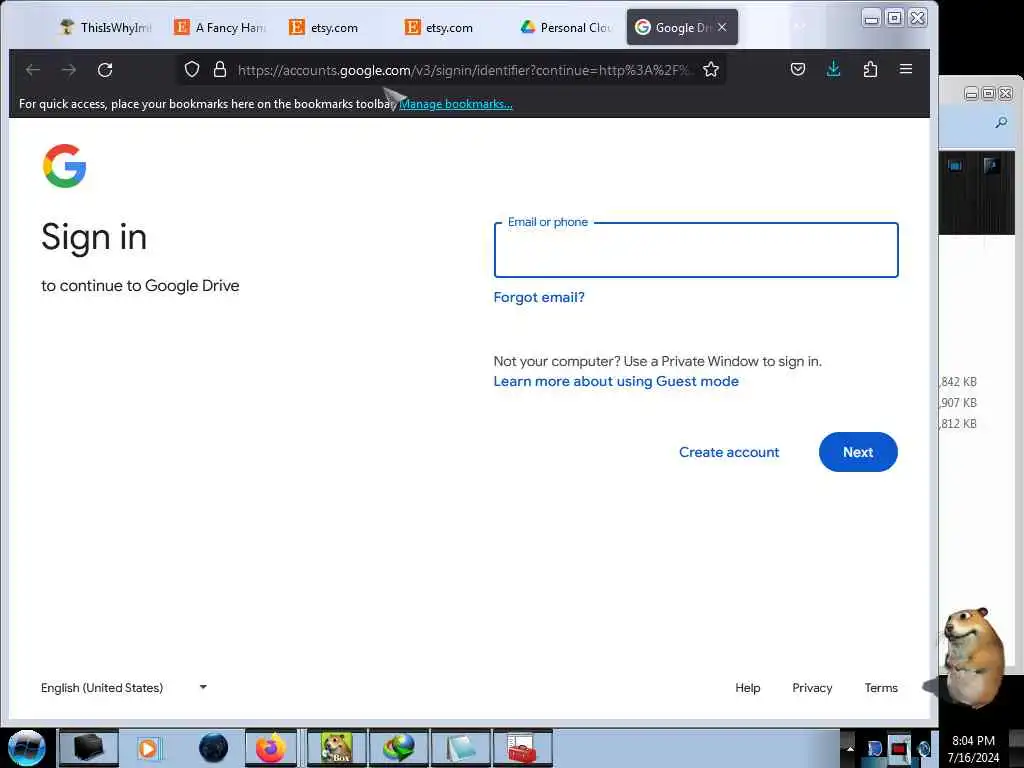Viewport: 1024px width, 768px height.
Task: Open the English (United States) language dropdown
Action: coord(124,688)
